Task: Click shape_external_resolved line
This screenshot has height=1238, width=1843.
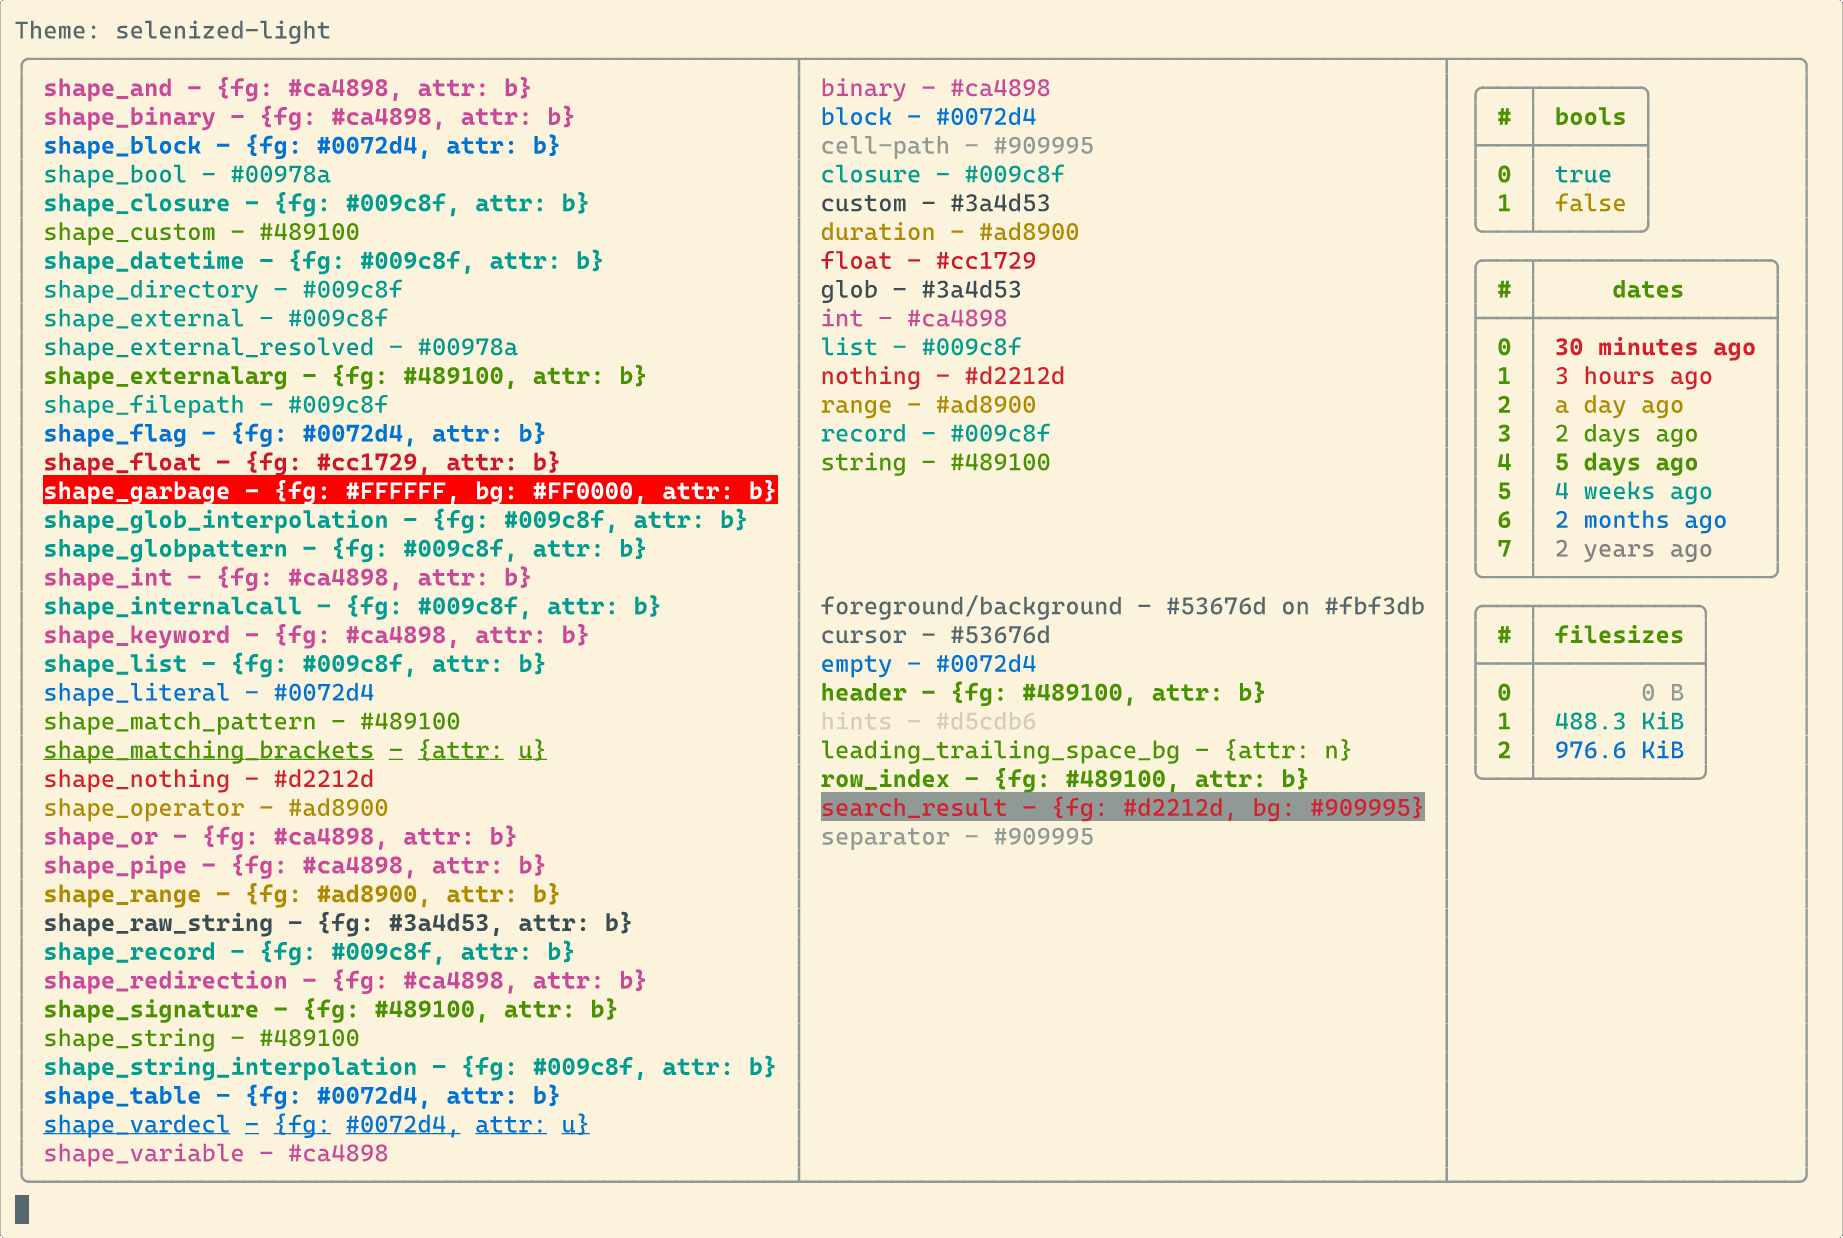Action: 281,348
